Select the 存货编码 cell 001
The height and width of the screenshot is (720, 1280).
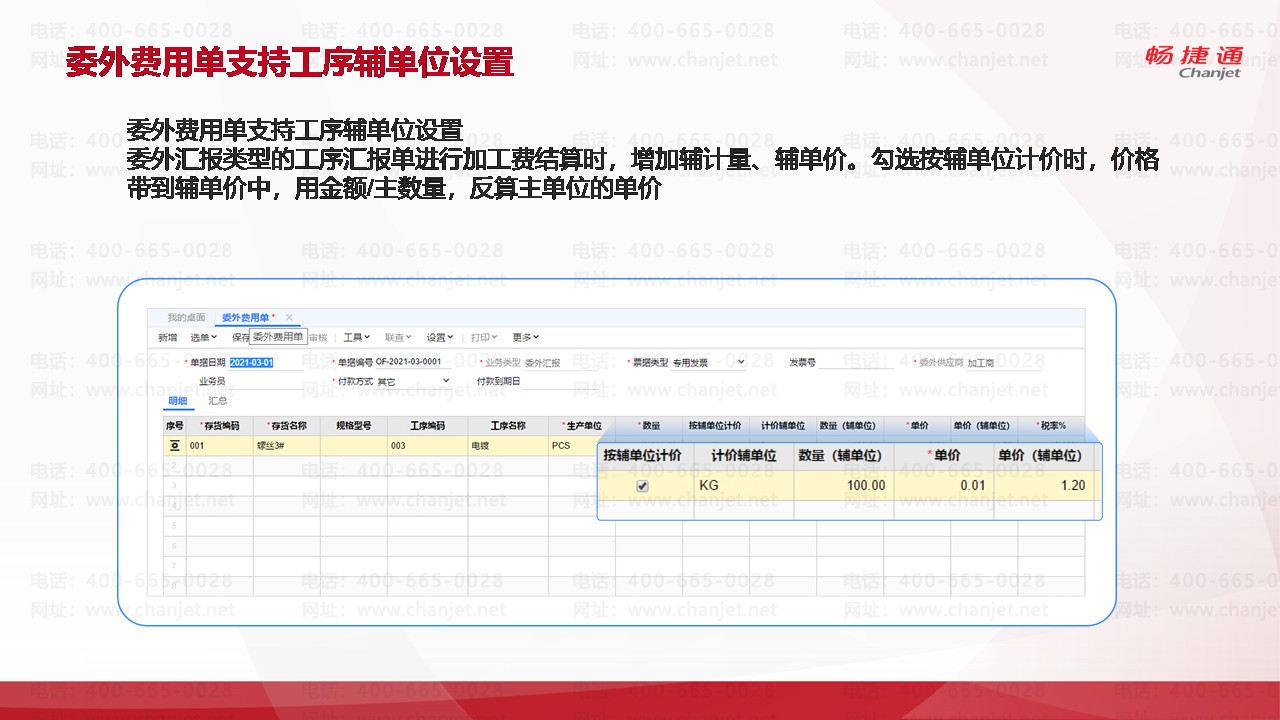pos(220,446)
